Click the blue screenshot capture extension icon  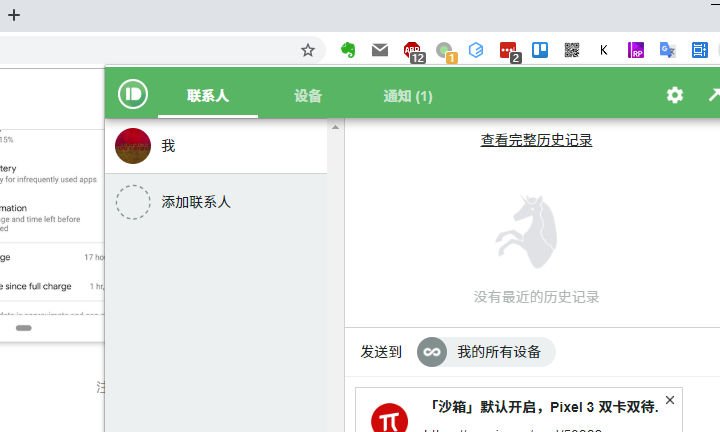[700, 50]
